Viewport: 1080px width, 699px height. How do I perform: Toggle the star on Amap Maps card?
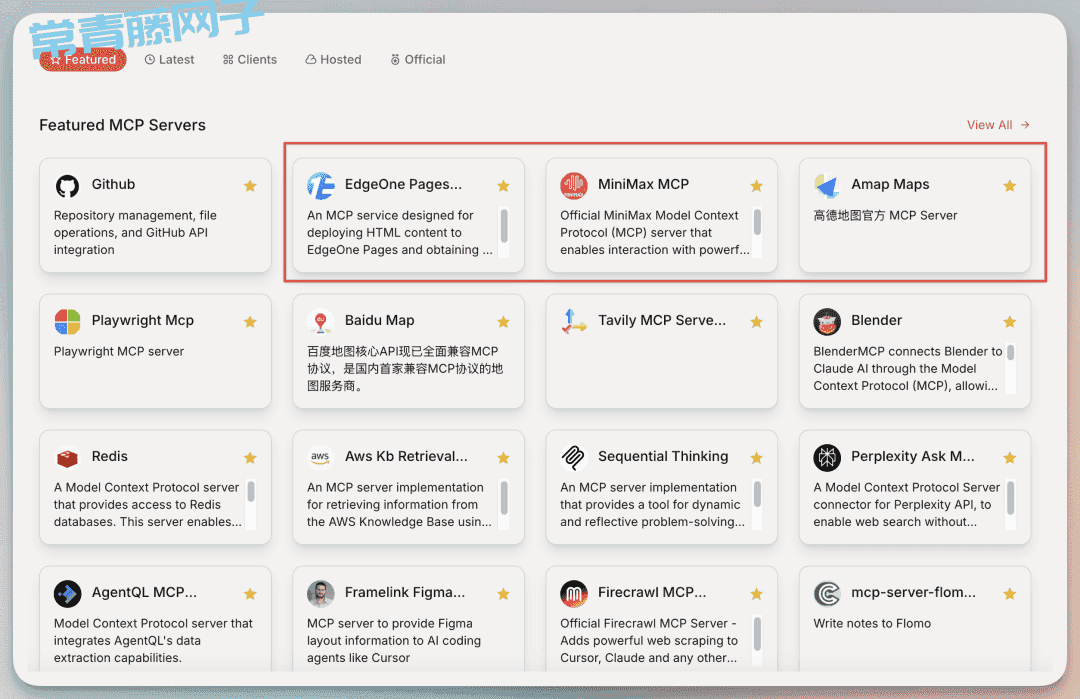coord(1010,186)
